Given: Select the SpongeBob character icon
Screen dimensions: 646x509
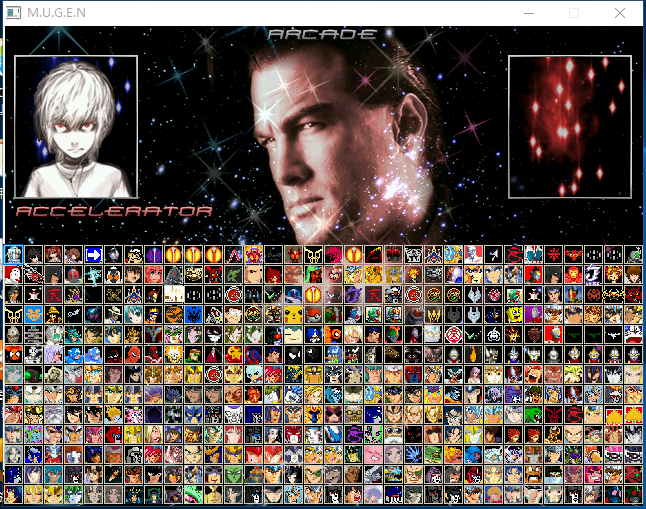Looking at the screenshot, I should [x=513, y=315].
